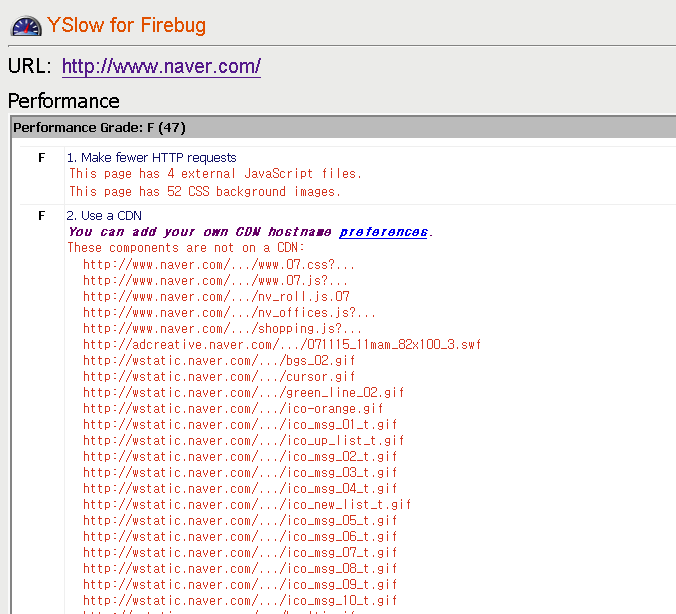Click the Performance section heading
Viewport: 676px width, 614px height.
[x=64, y=101]
